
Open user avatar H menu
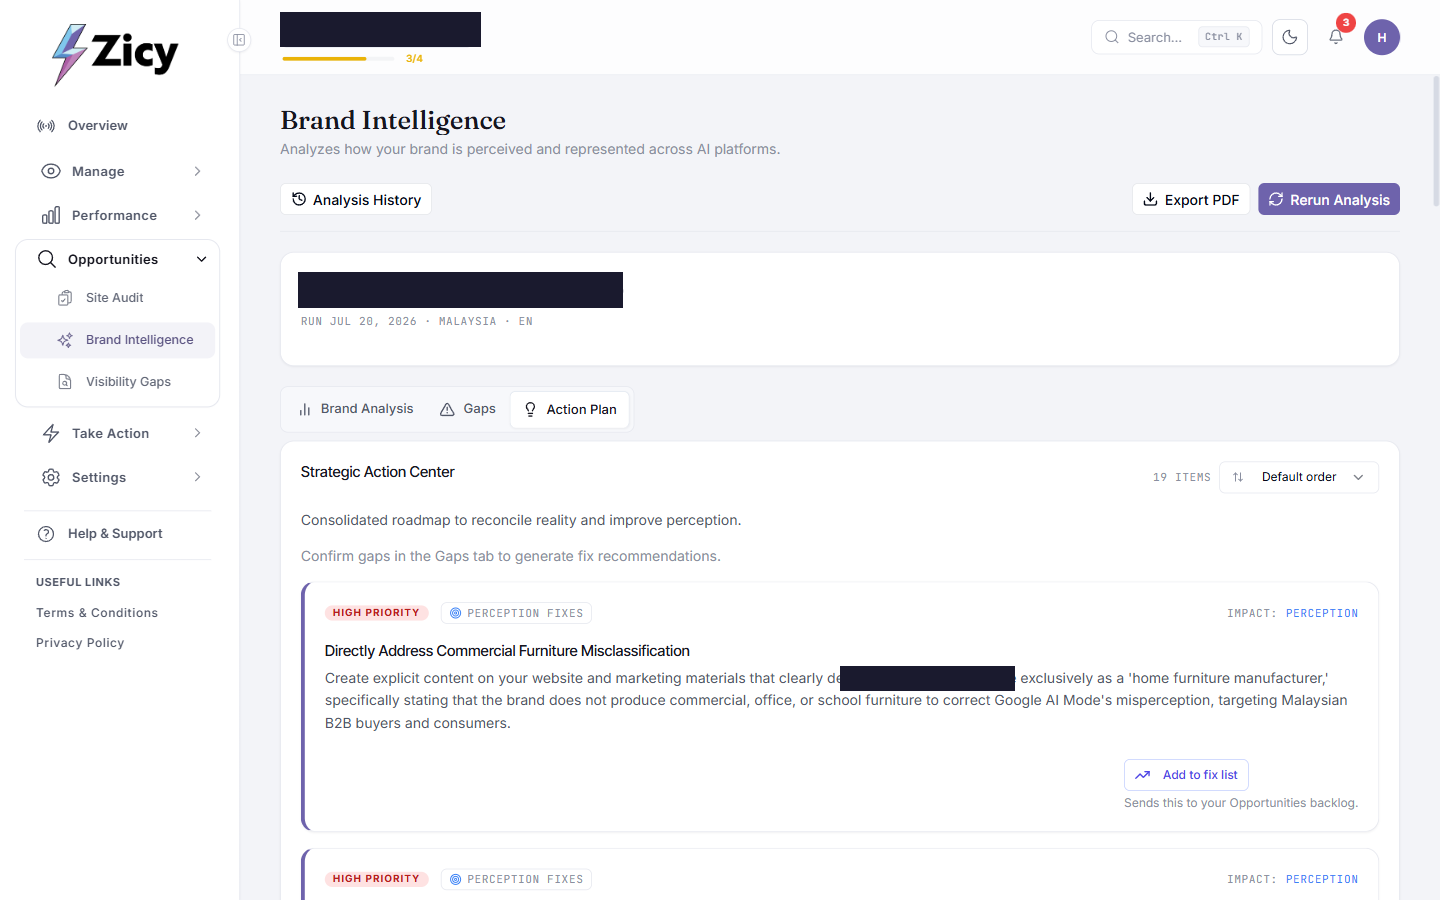coord(1382,37)
